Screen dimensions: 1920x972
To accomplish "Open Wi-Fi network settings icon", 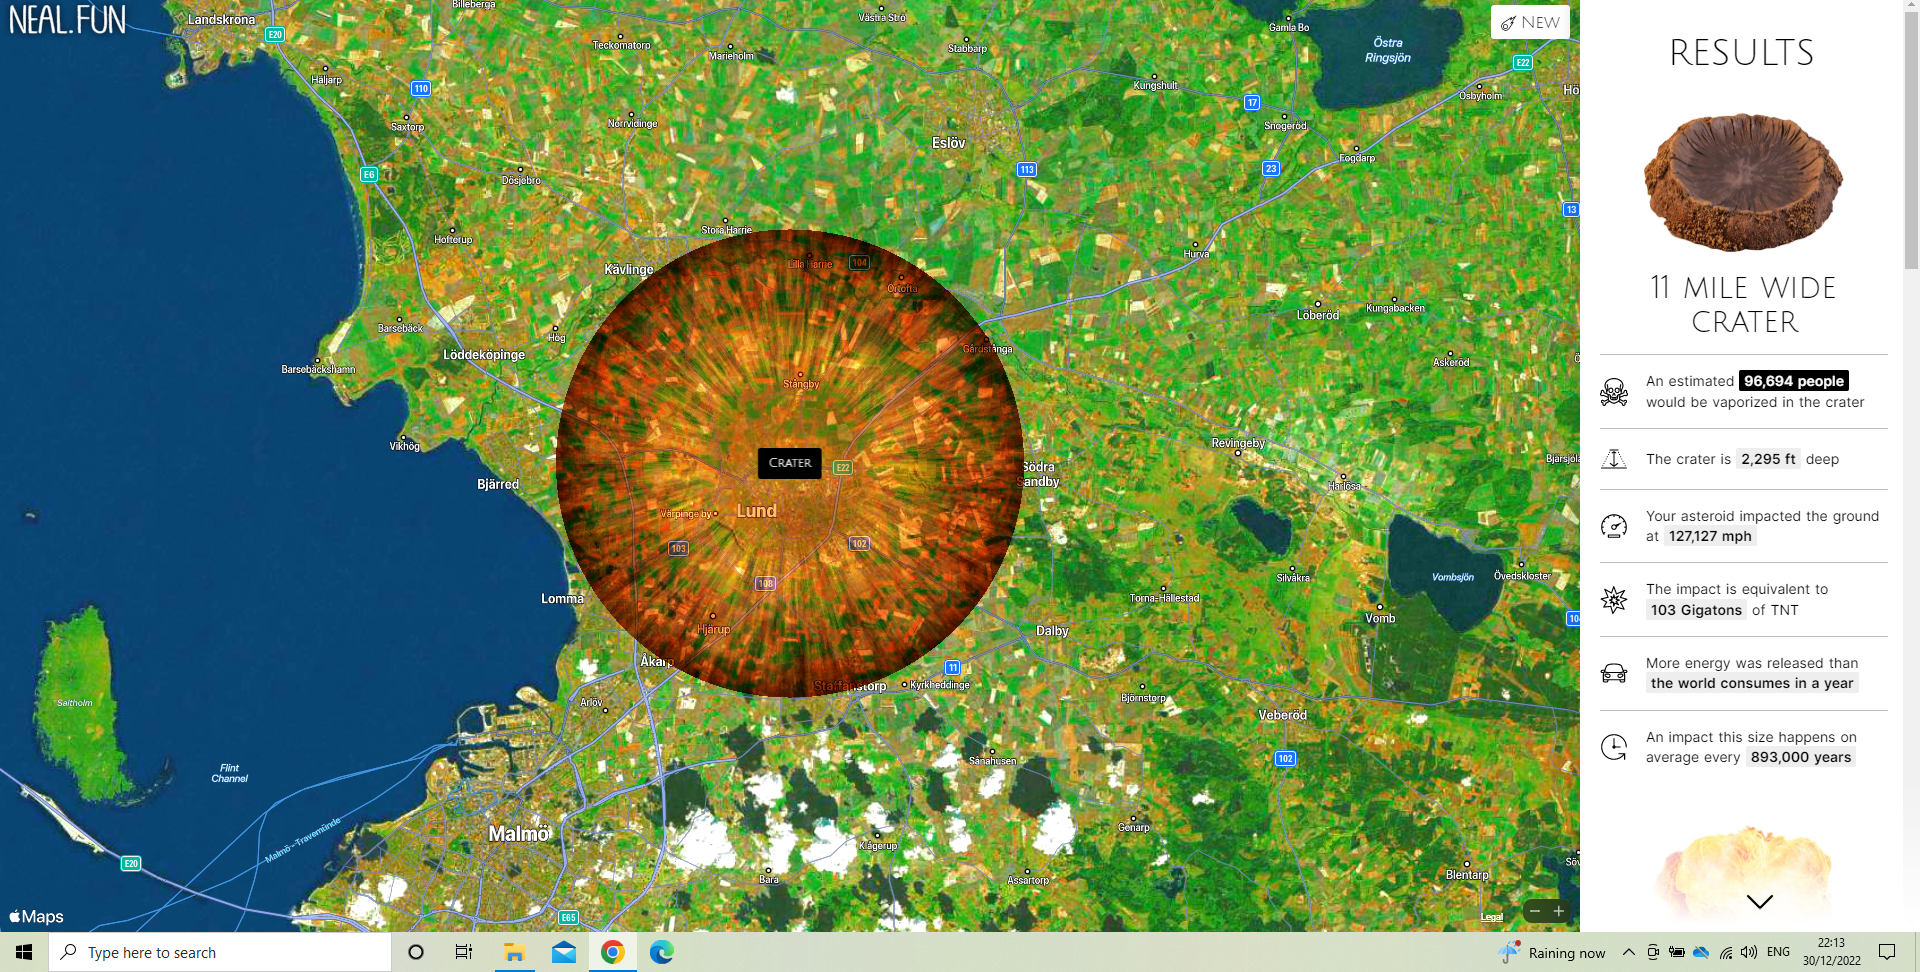I will point(1726,952).
